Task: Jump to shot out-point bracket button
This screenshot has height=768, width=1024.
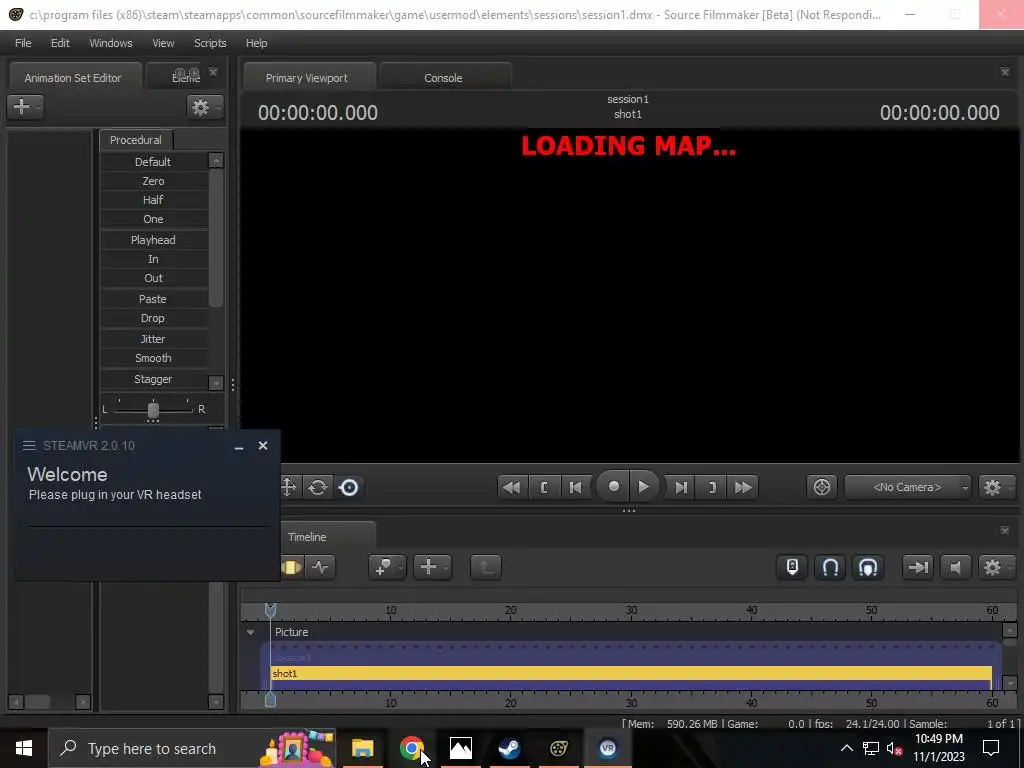Action: [712, 487]
